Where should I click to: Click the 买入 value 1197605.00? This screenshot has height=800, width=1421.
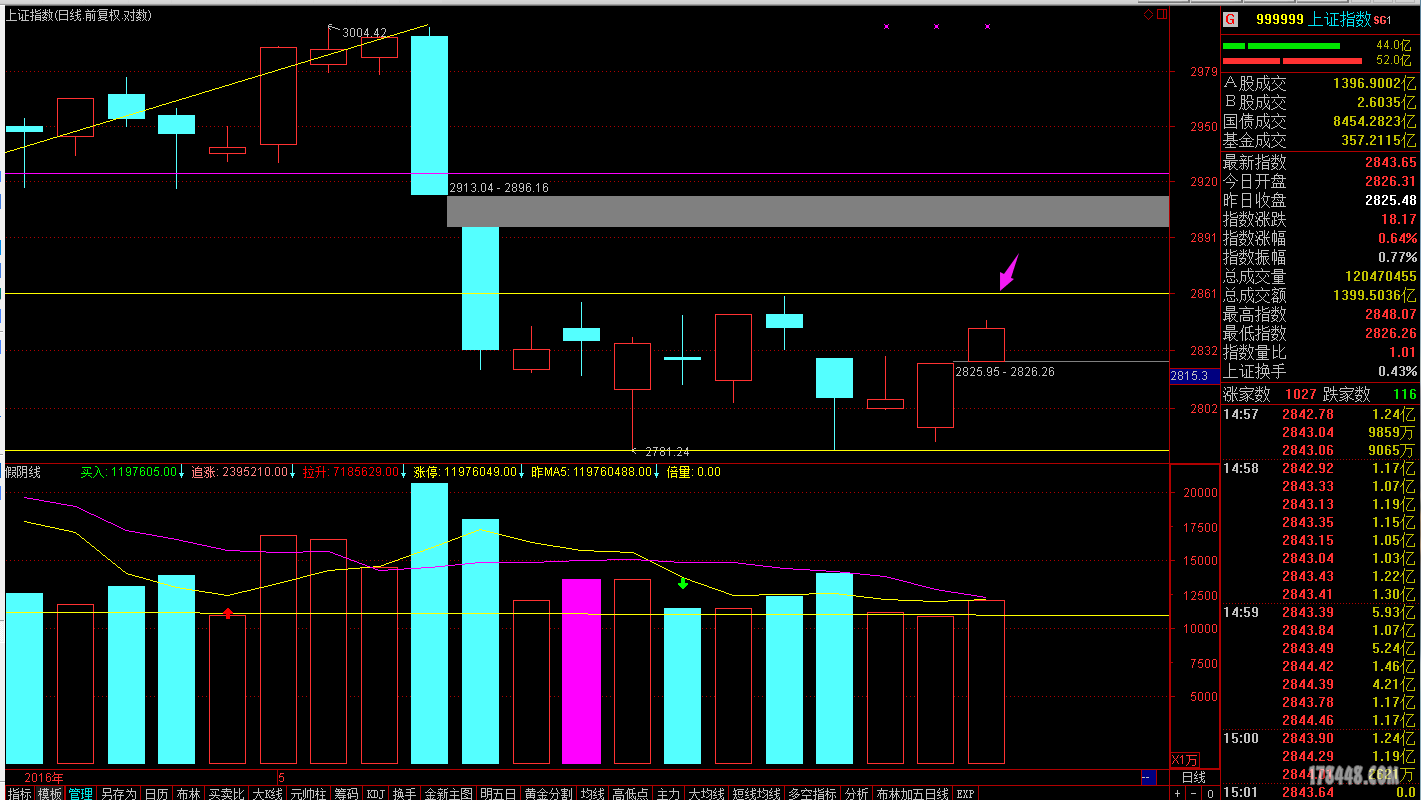144,472
